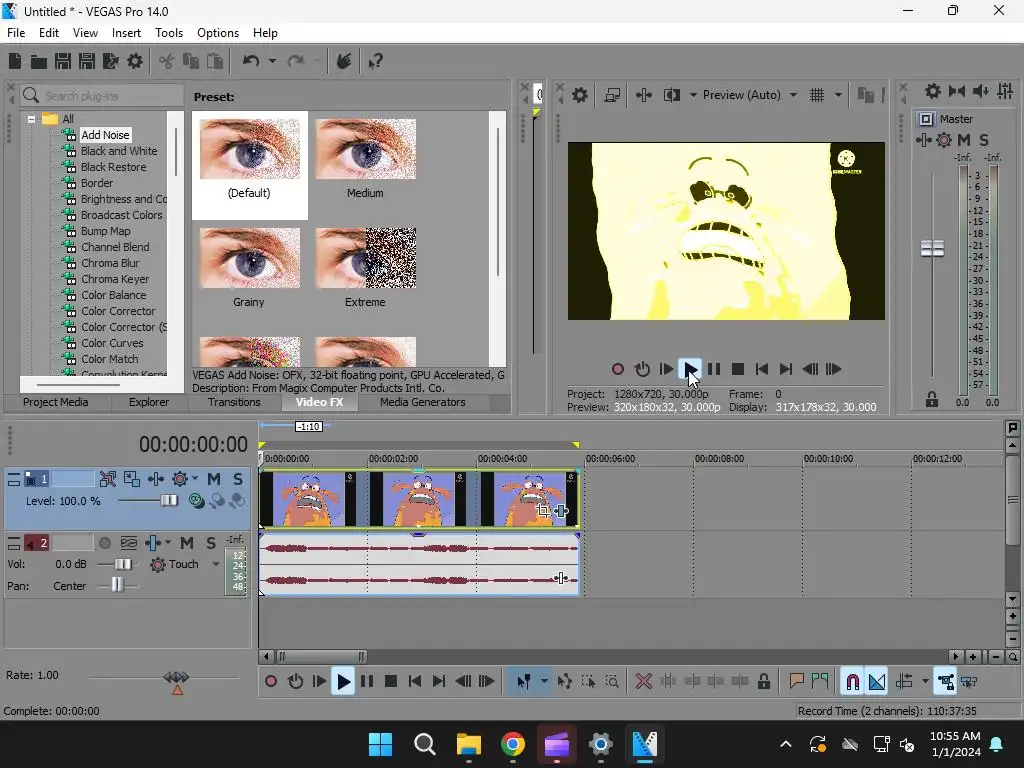
Task: Select the Normal Edit tool icon
Action: [x=523, y=682]
